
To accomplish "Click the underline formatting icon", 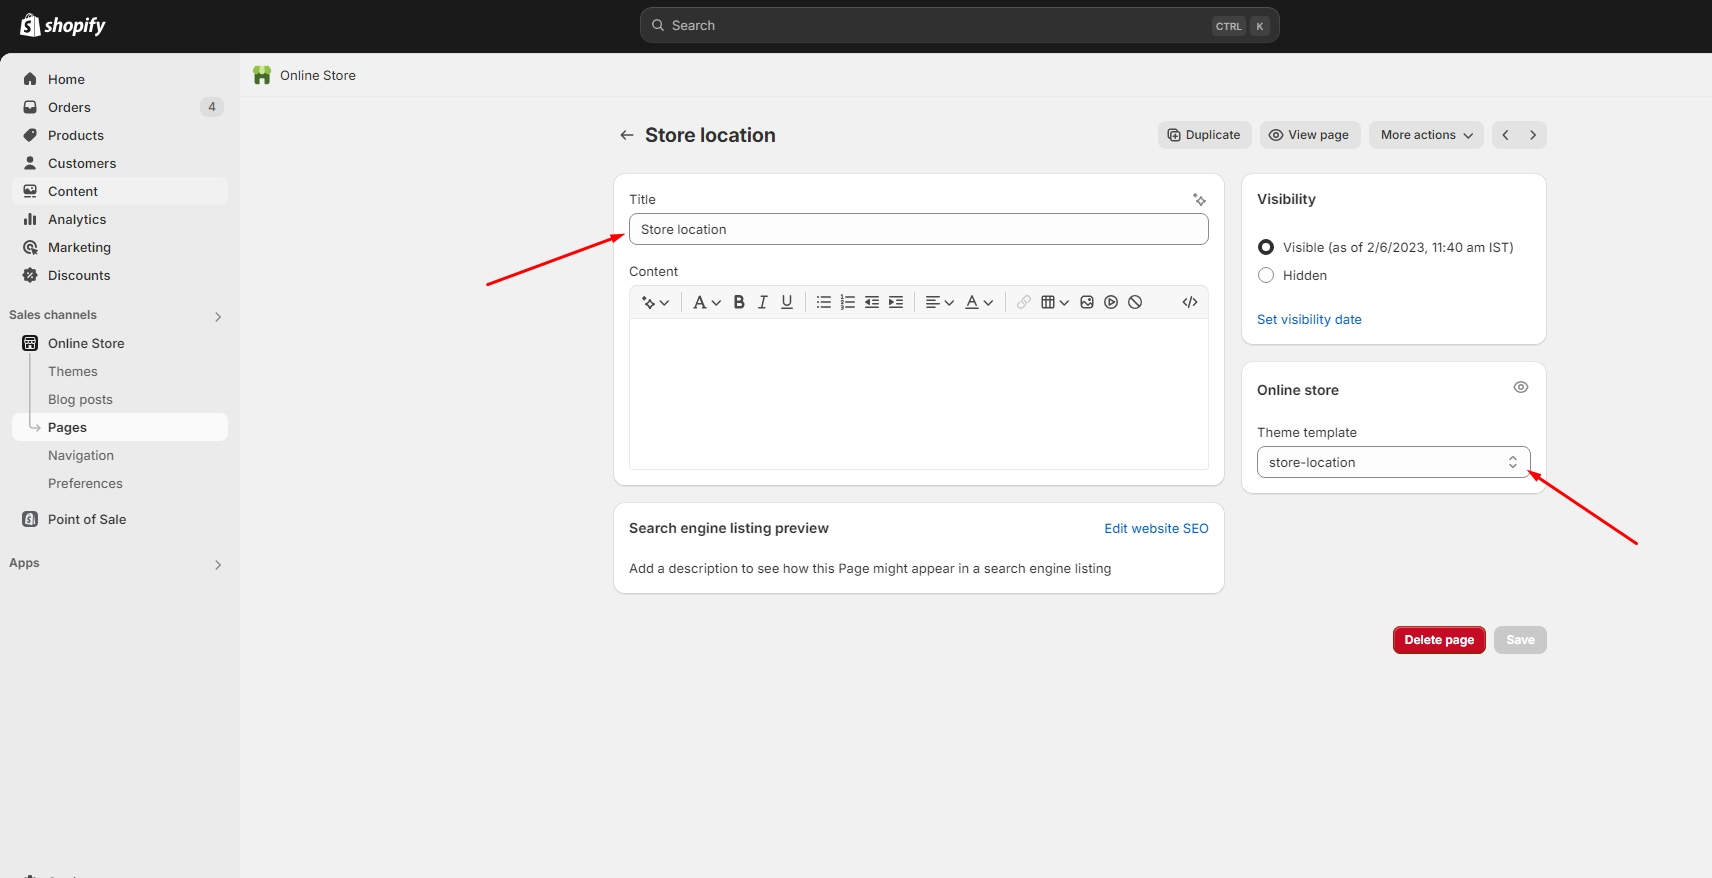I will [787, 302].
